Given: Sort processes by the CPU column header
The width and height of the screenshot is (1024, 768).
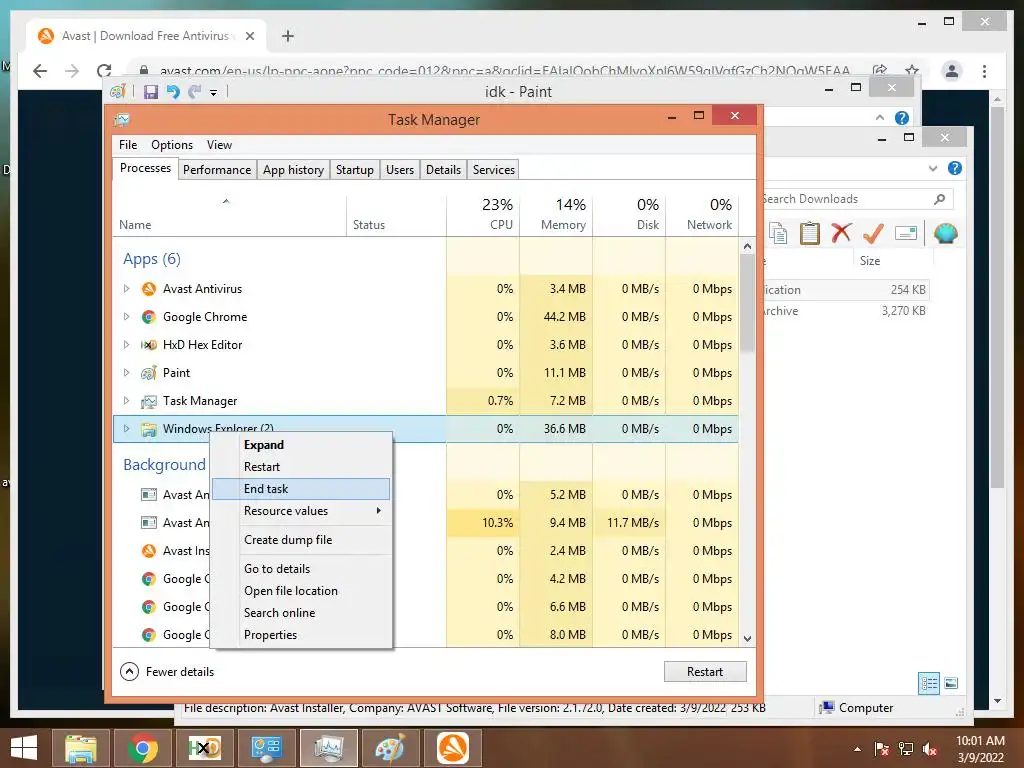Looking at the screenshot, I should [x=483, y=216].
